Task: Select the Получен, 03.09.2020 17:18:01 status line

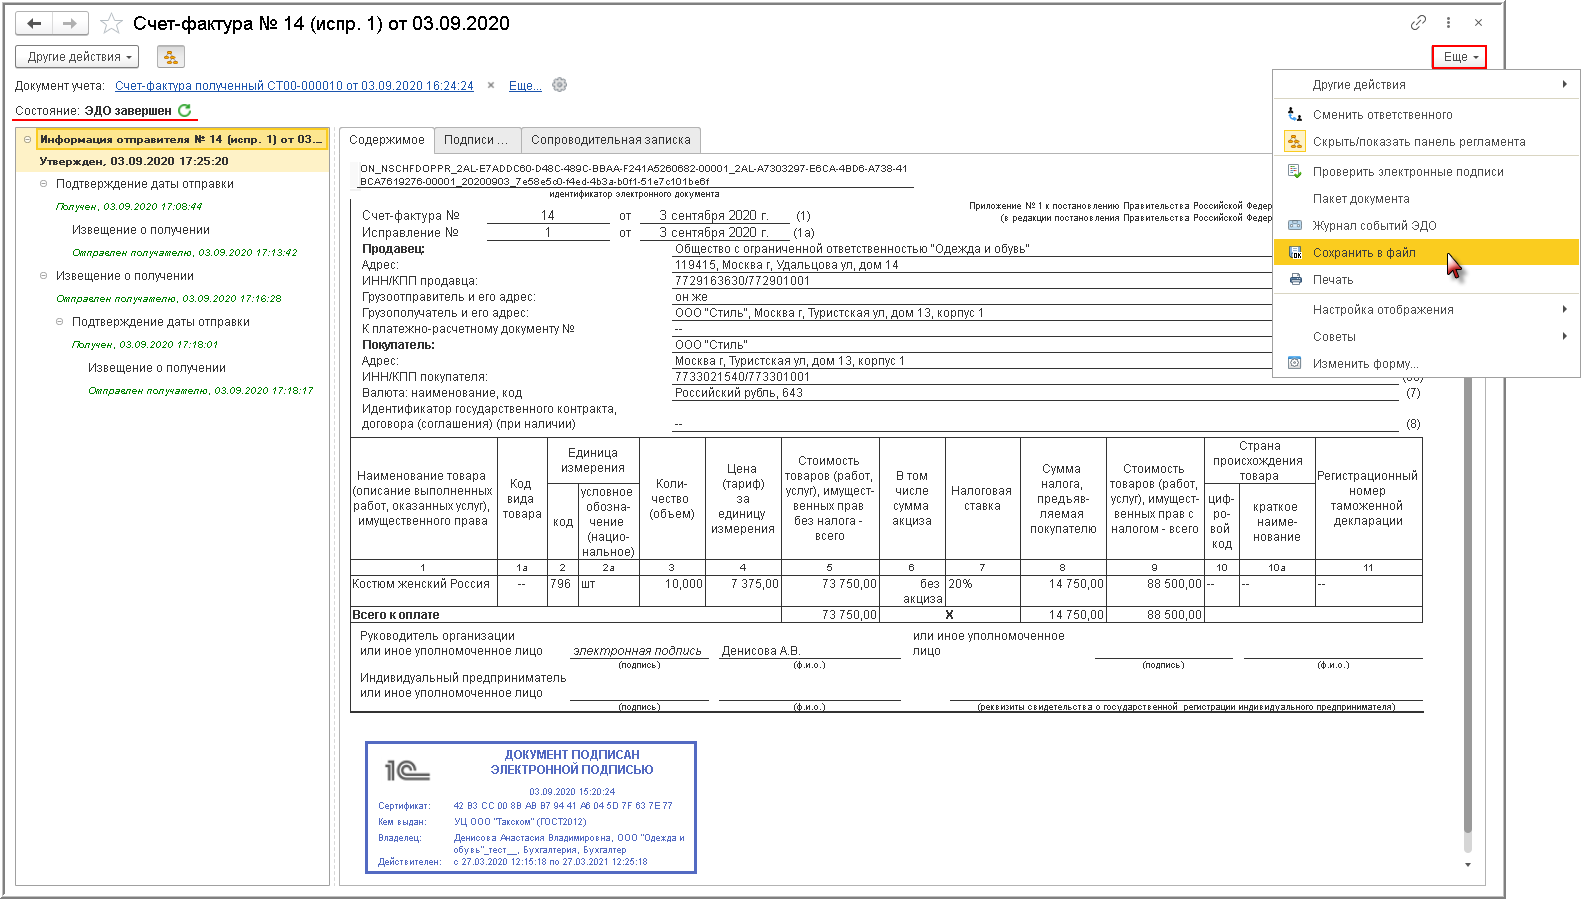Action: 145,345
